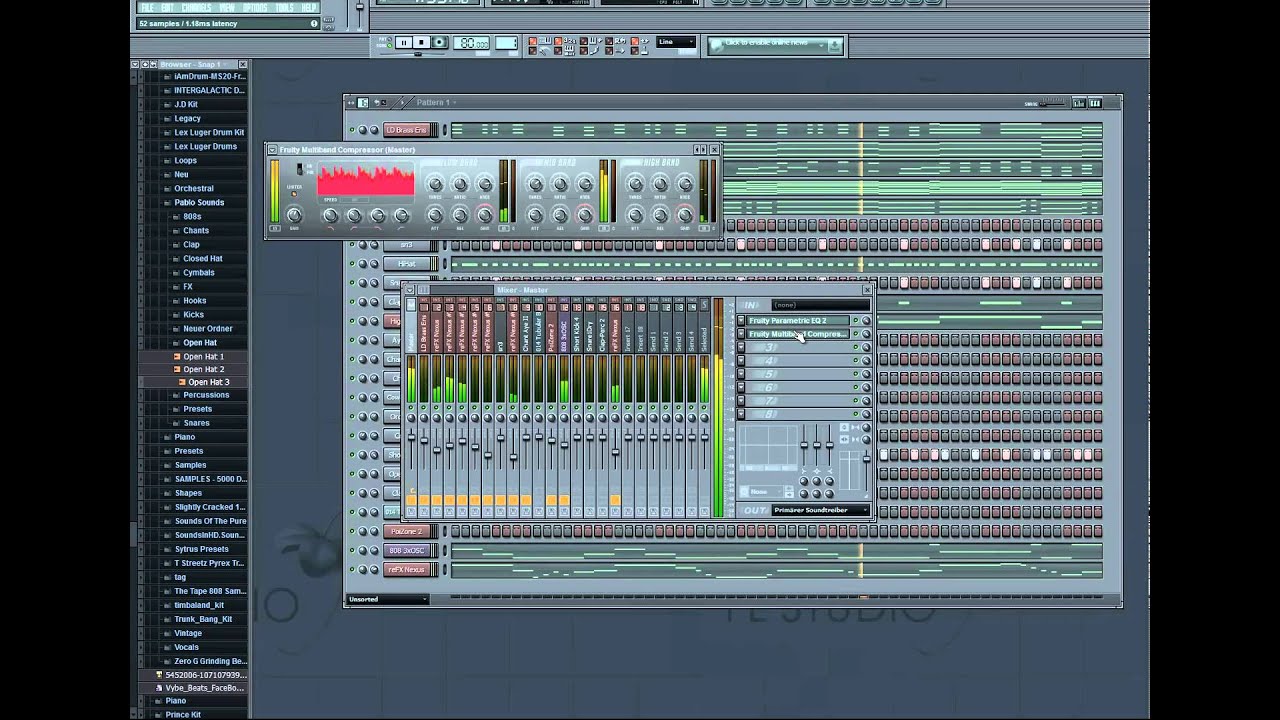Click the mixer view toggle beside title
This screenshot has height=720, width=1280.
pos(423,290)
